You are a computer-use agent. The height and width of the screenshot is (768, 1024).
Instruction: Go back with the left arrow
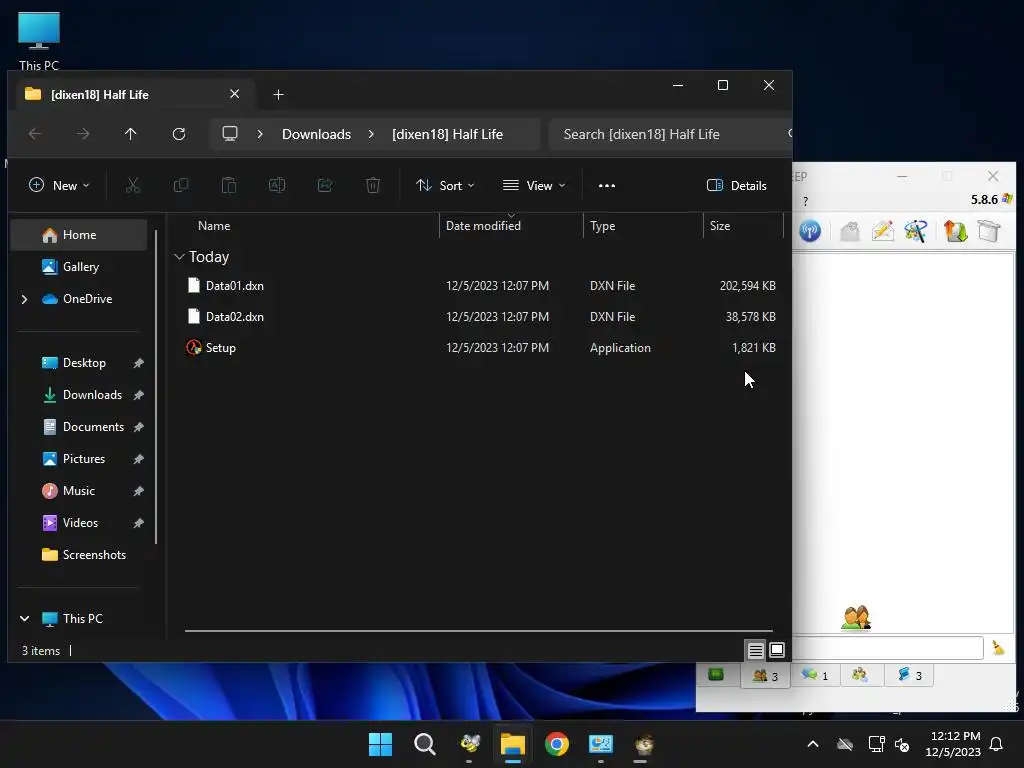(x=35, y=134)
